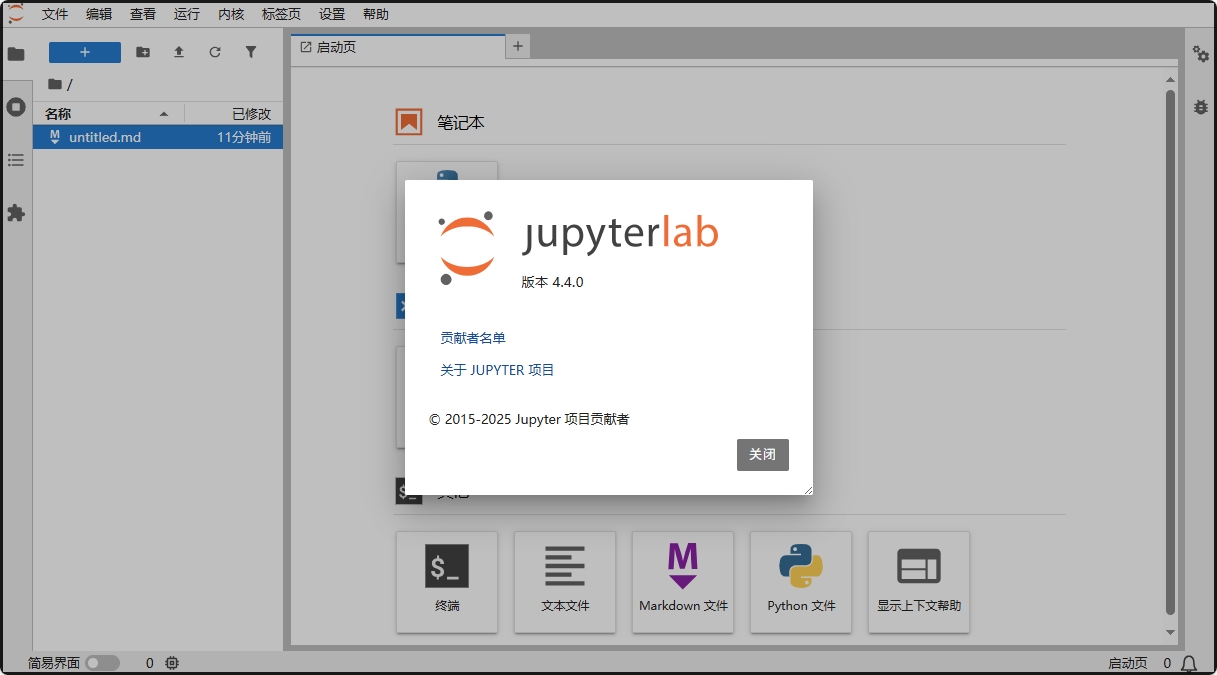The height and width of the screenshot is (675, 1217).
Task: Click the new folder icon
Action: pyautogui.click(x=143, y=52)
